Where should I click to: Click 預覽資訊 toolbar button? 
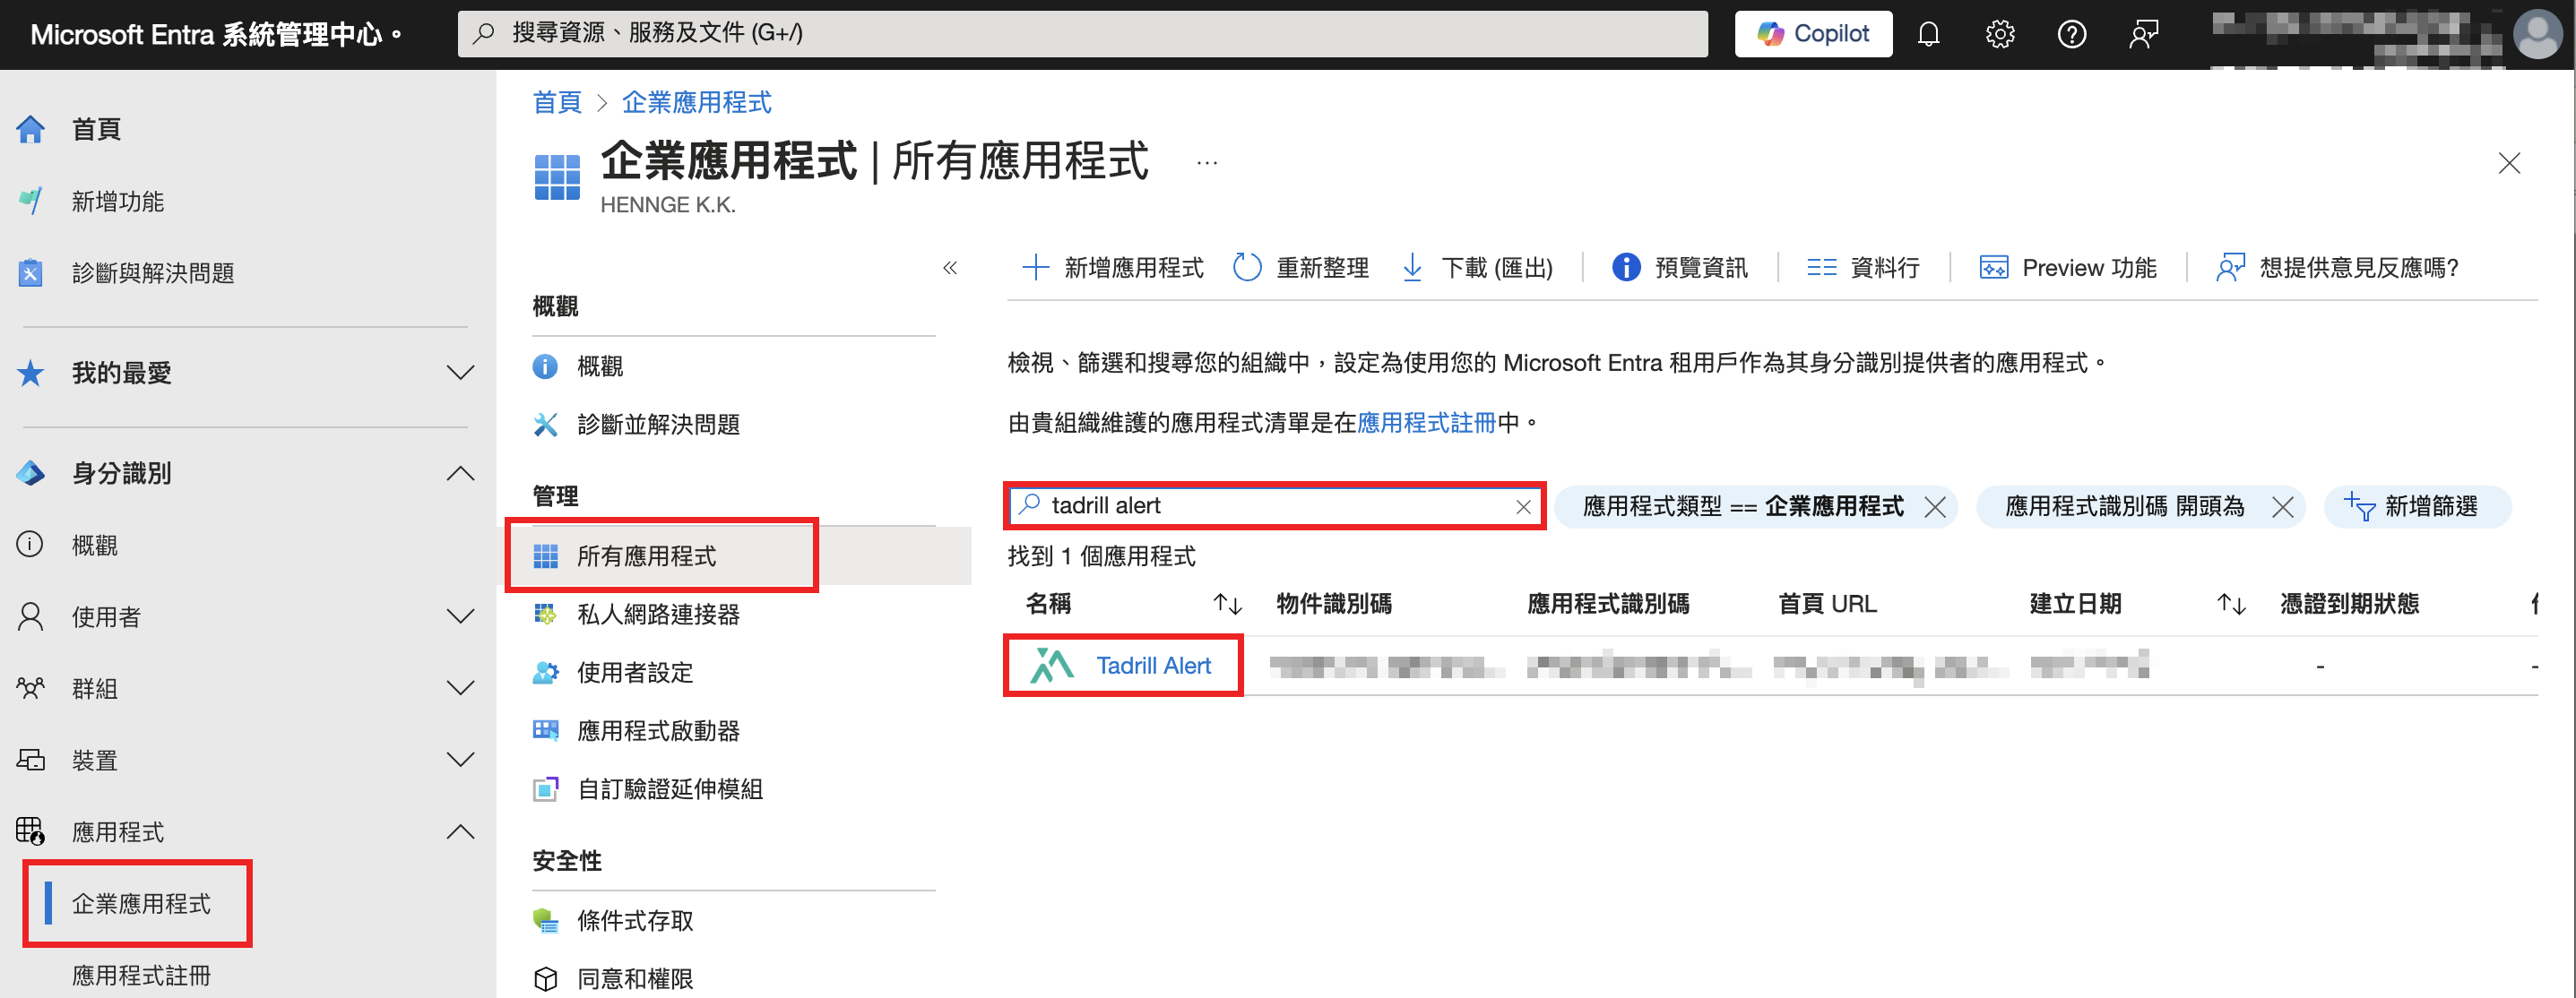(x=1680, y=268)
